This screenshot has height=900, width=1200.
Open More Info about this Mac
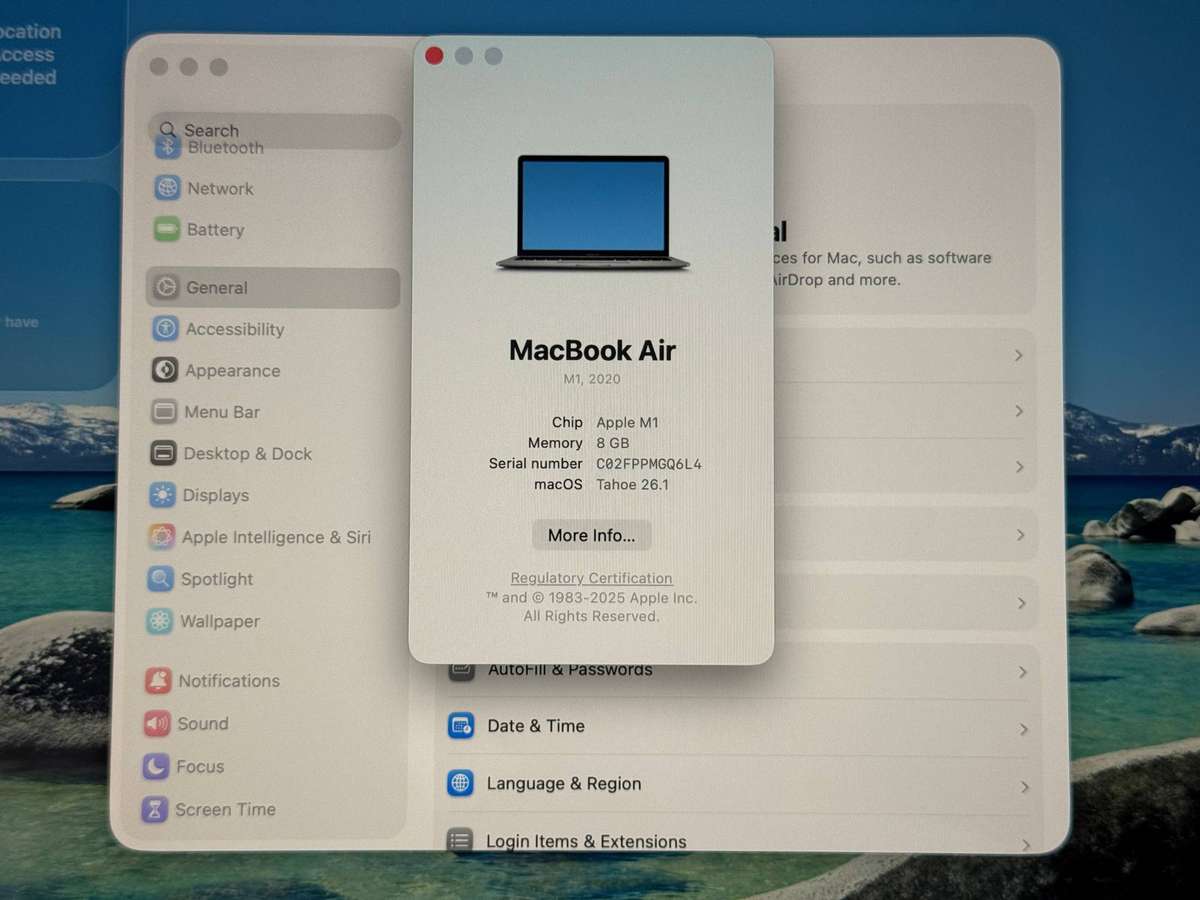(x=591, y=535)
